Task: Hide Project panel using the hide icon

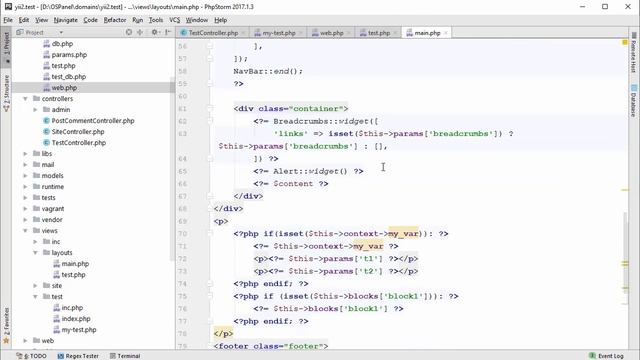Action: [x=168, y=32]
